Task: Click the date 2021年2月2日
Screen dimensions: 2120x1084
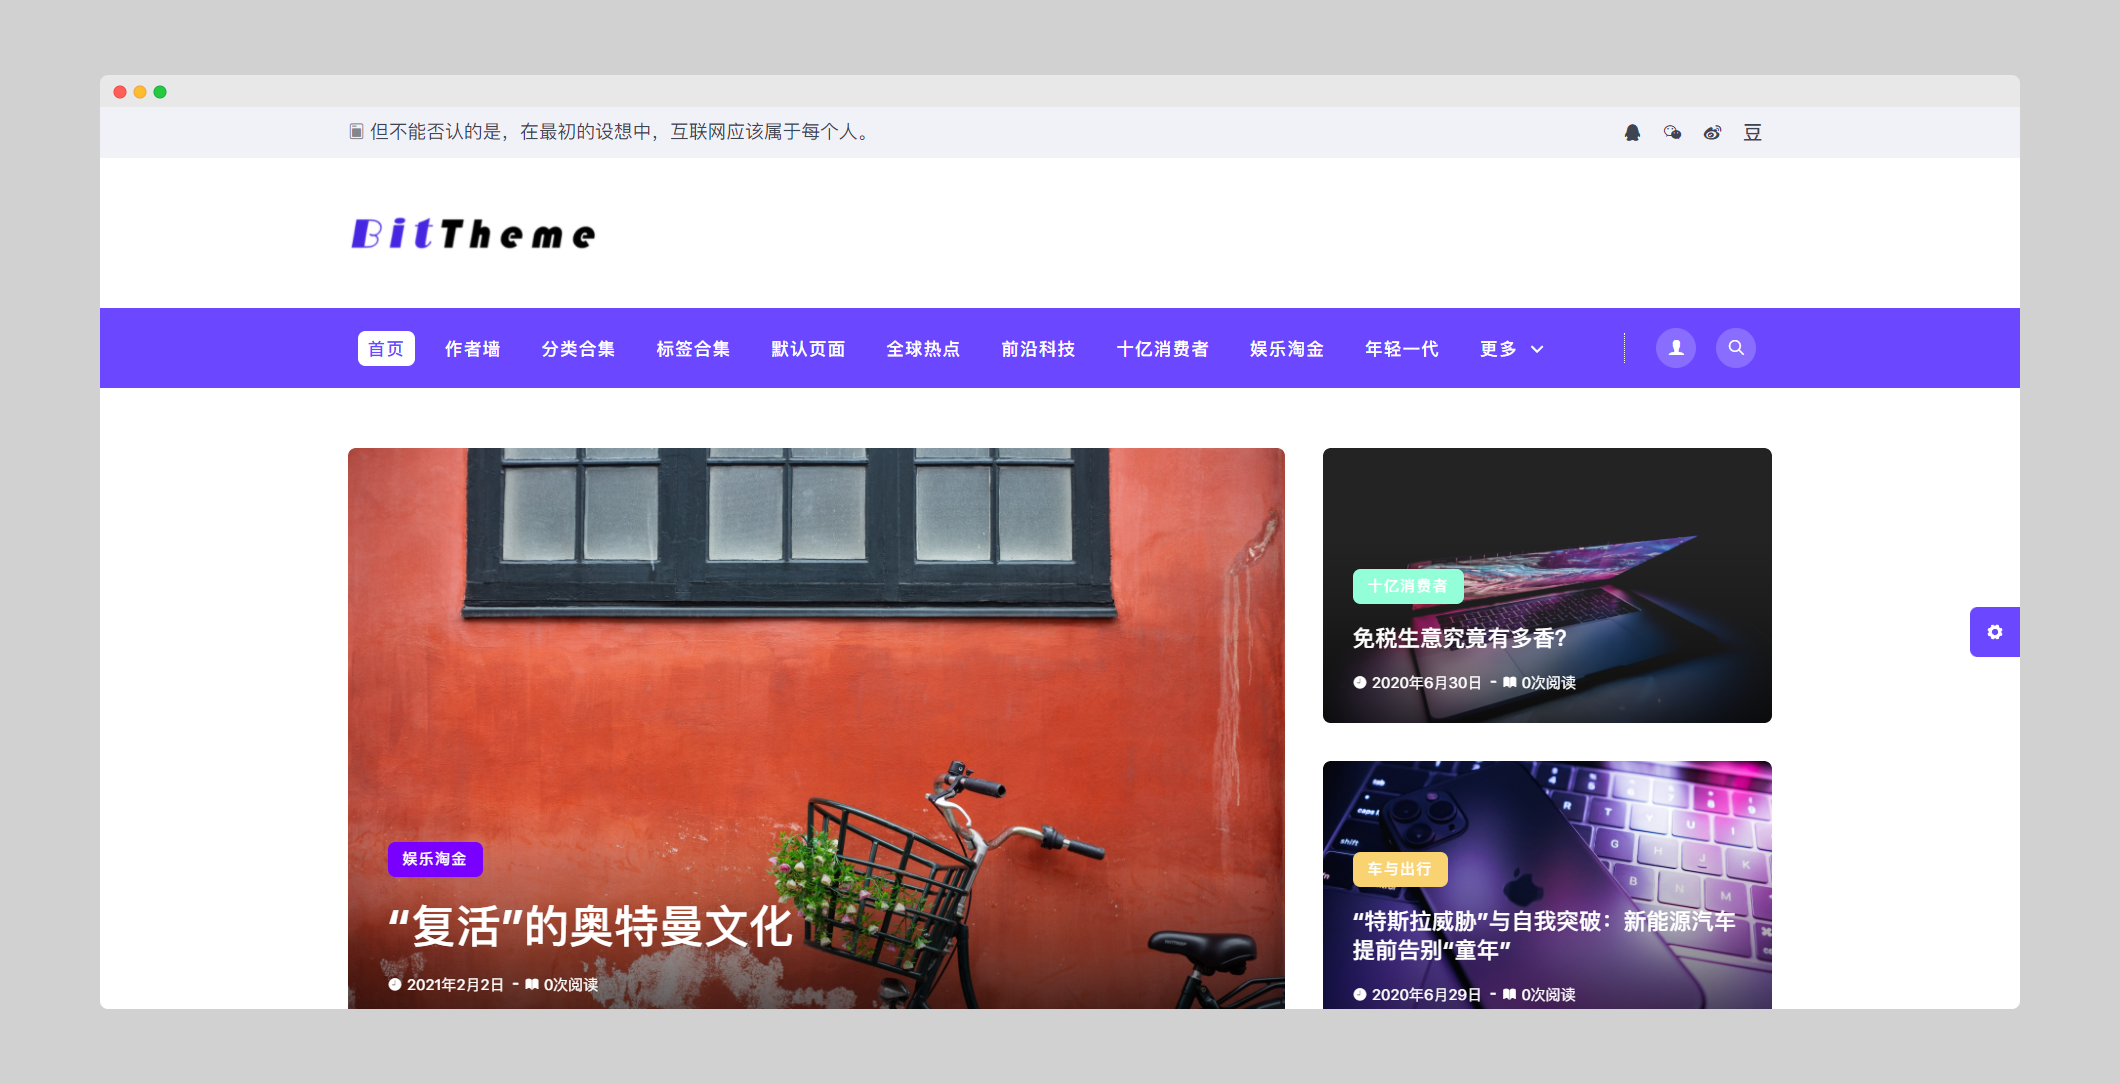Action: coord(455,985)
